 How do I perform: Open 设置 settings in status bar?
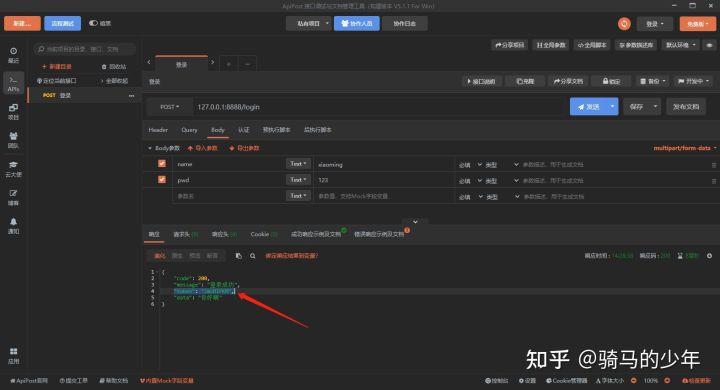pyautogui.click(x=527, y=380)
